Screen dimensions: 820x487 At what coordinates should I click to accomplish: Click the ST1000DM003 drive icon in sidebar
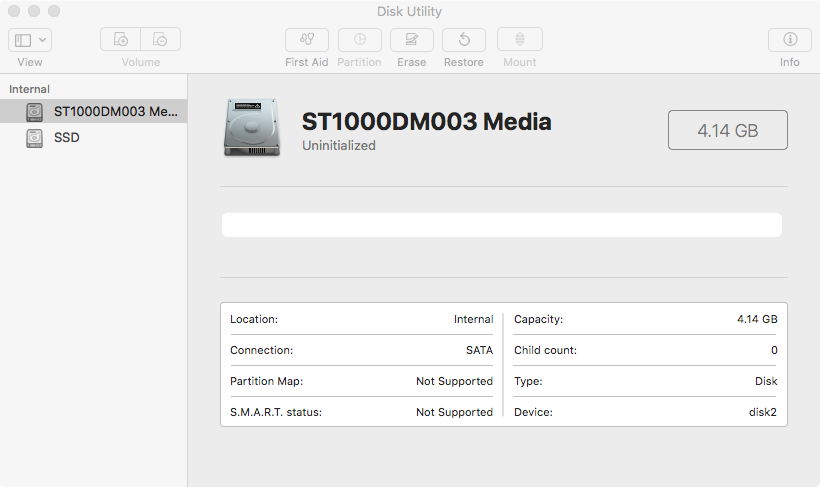pos(35,112)
